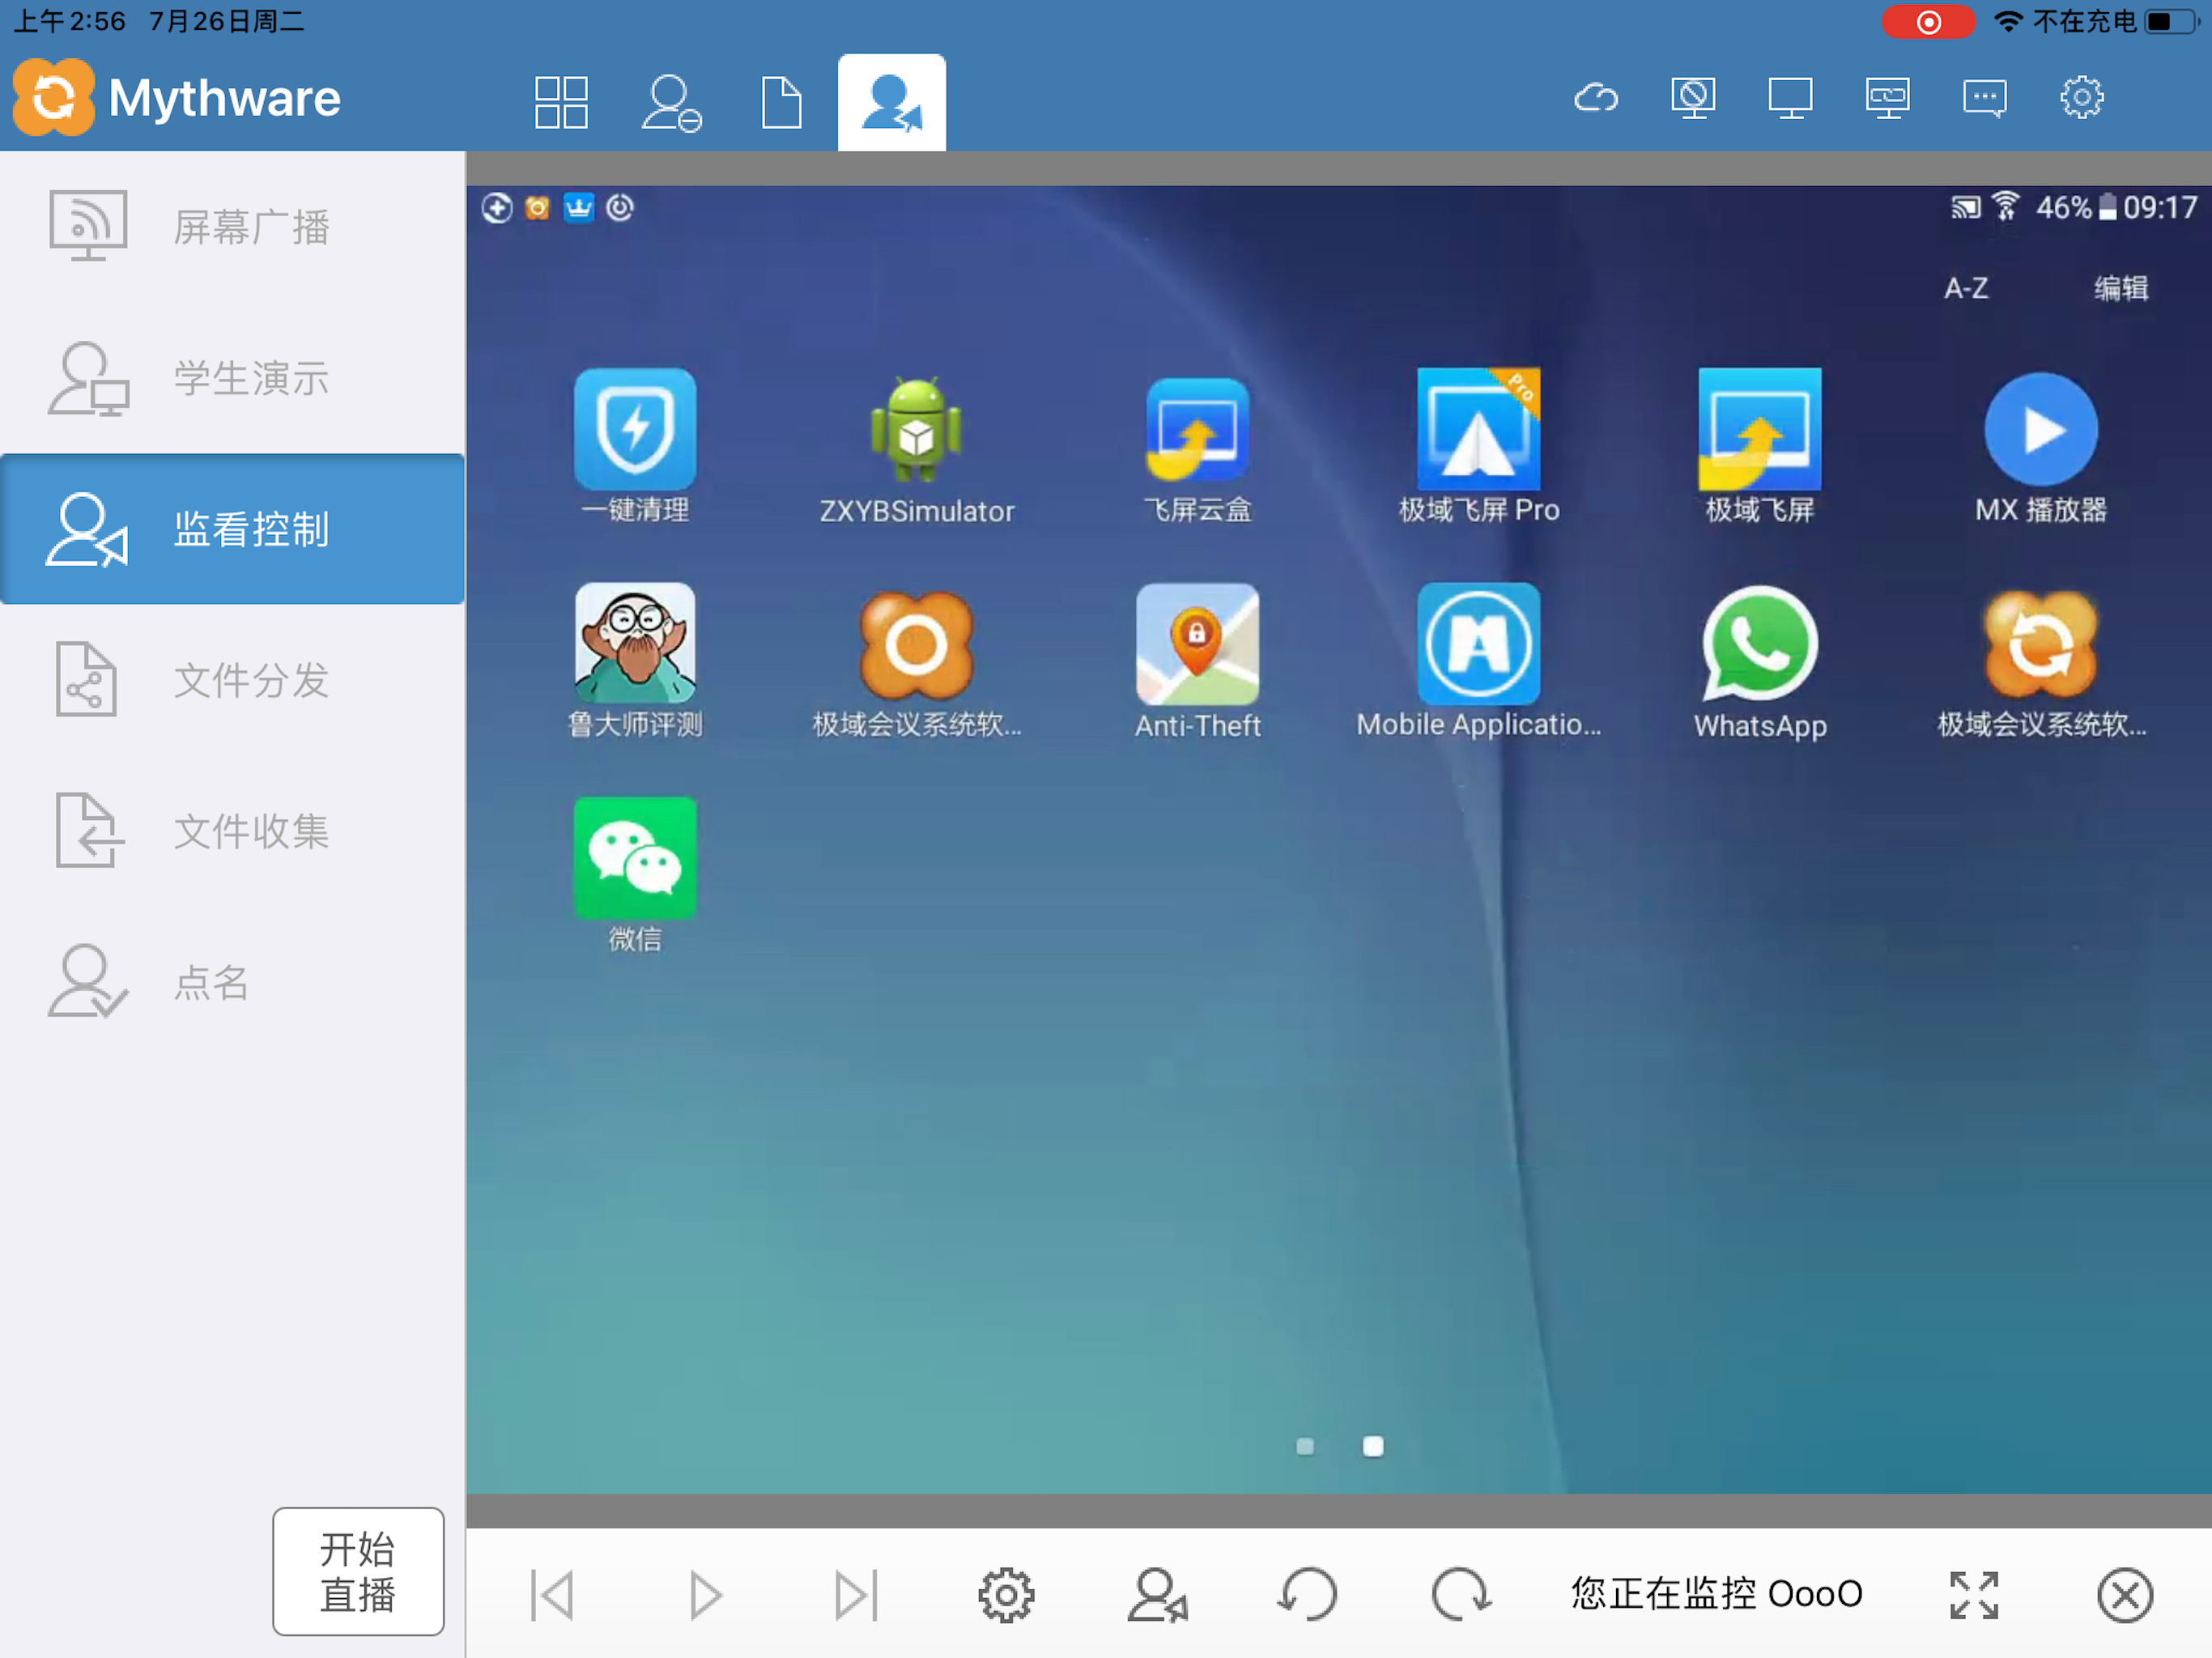Open the 鲁大师评测 benchmark app

click(x=634, y=661)
